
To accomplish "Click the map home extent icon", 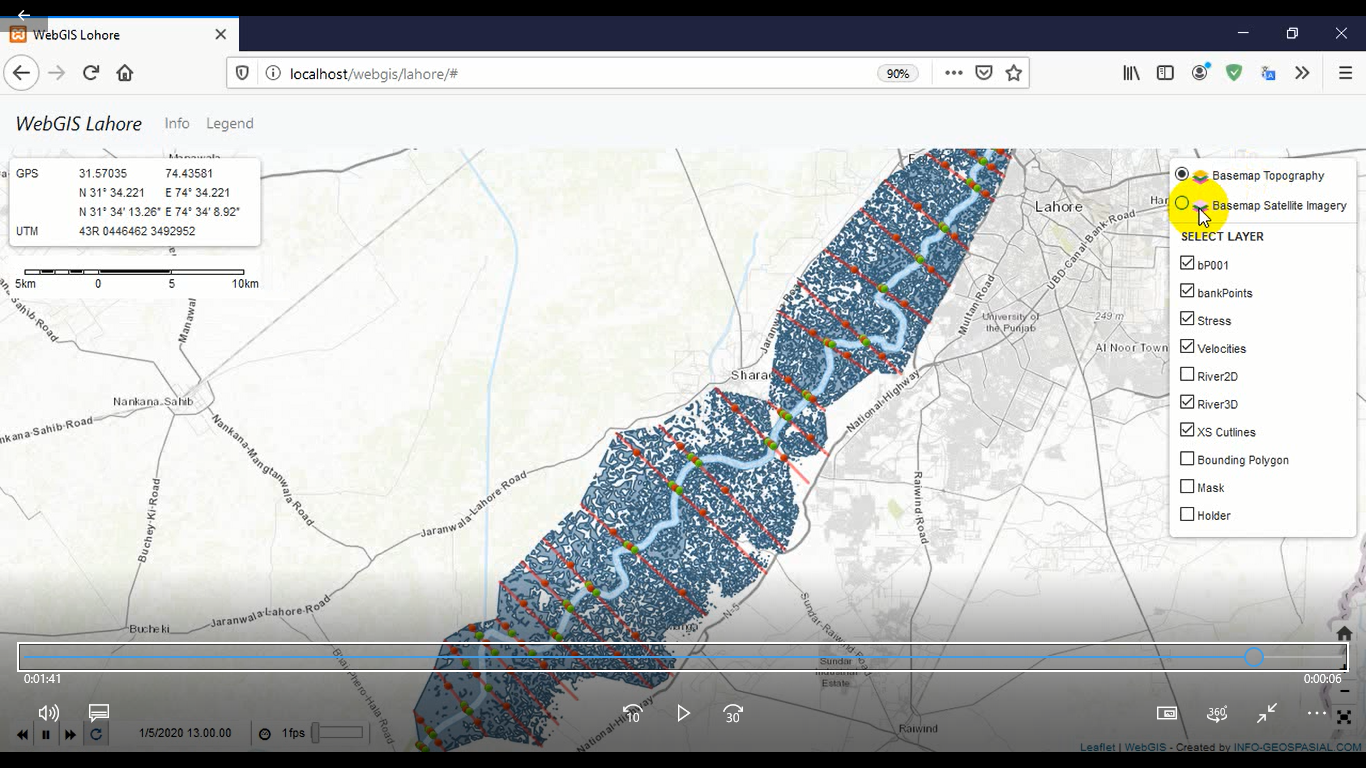I will click(x=1344, y=633).
